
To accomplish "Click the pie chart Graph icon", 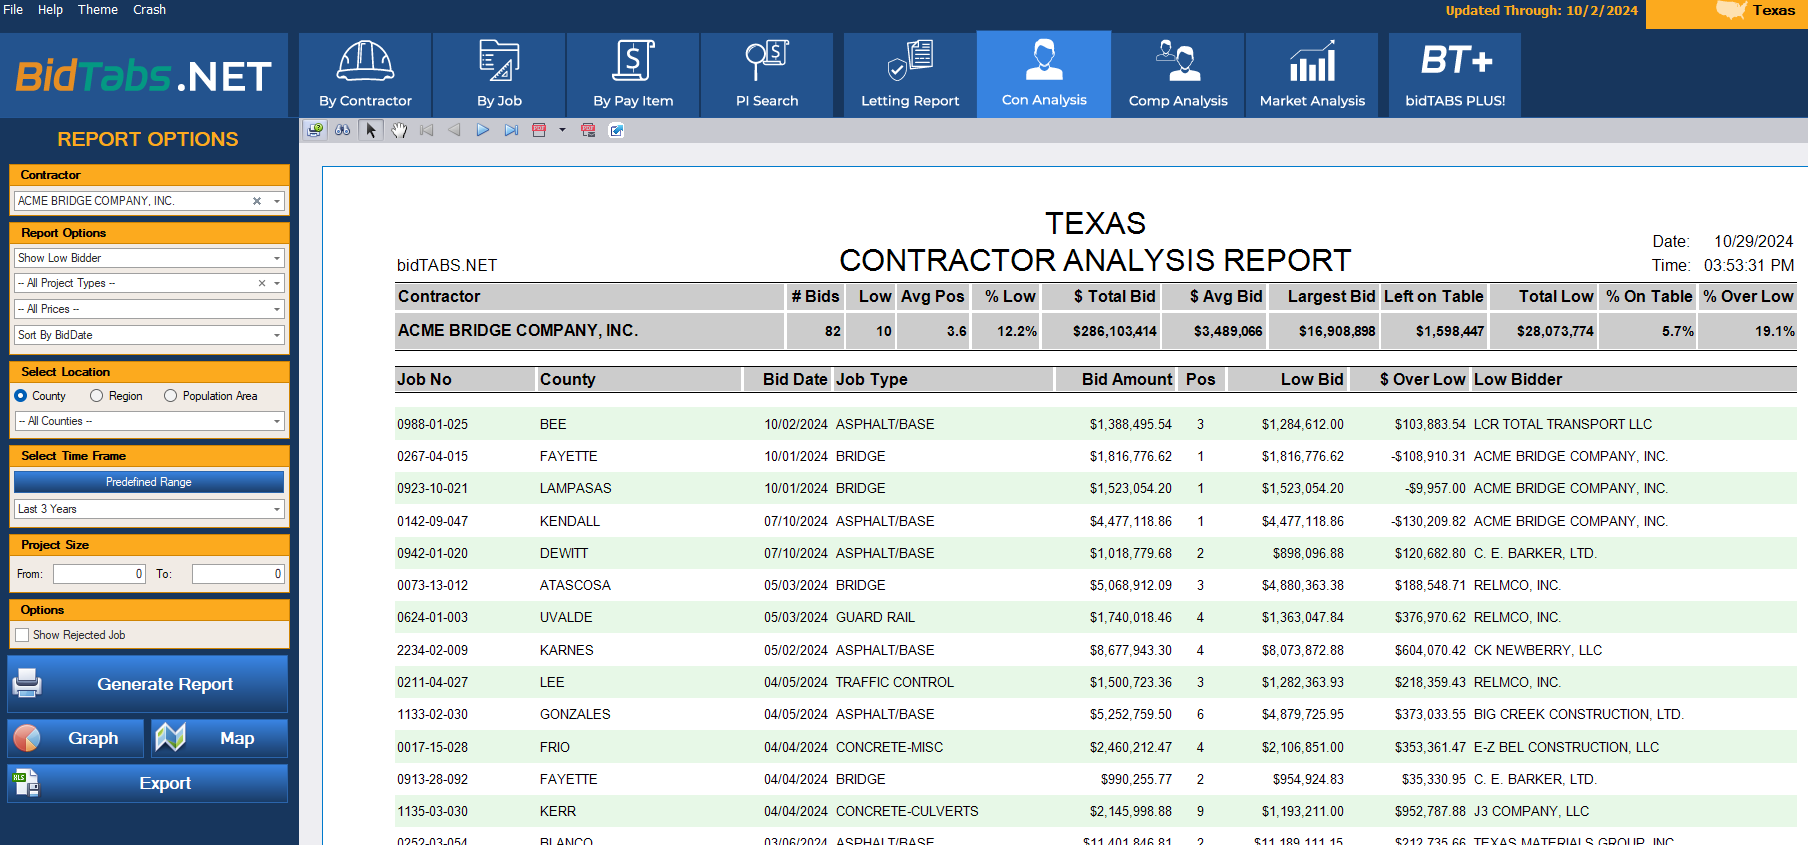I will [27, 738].
